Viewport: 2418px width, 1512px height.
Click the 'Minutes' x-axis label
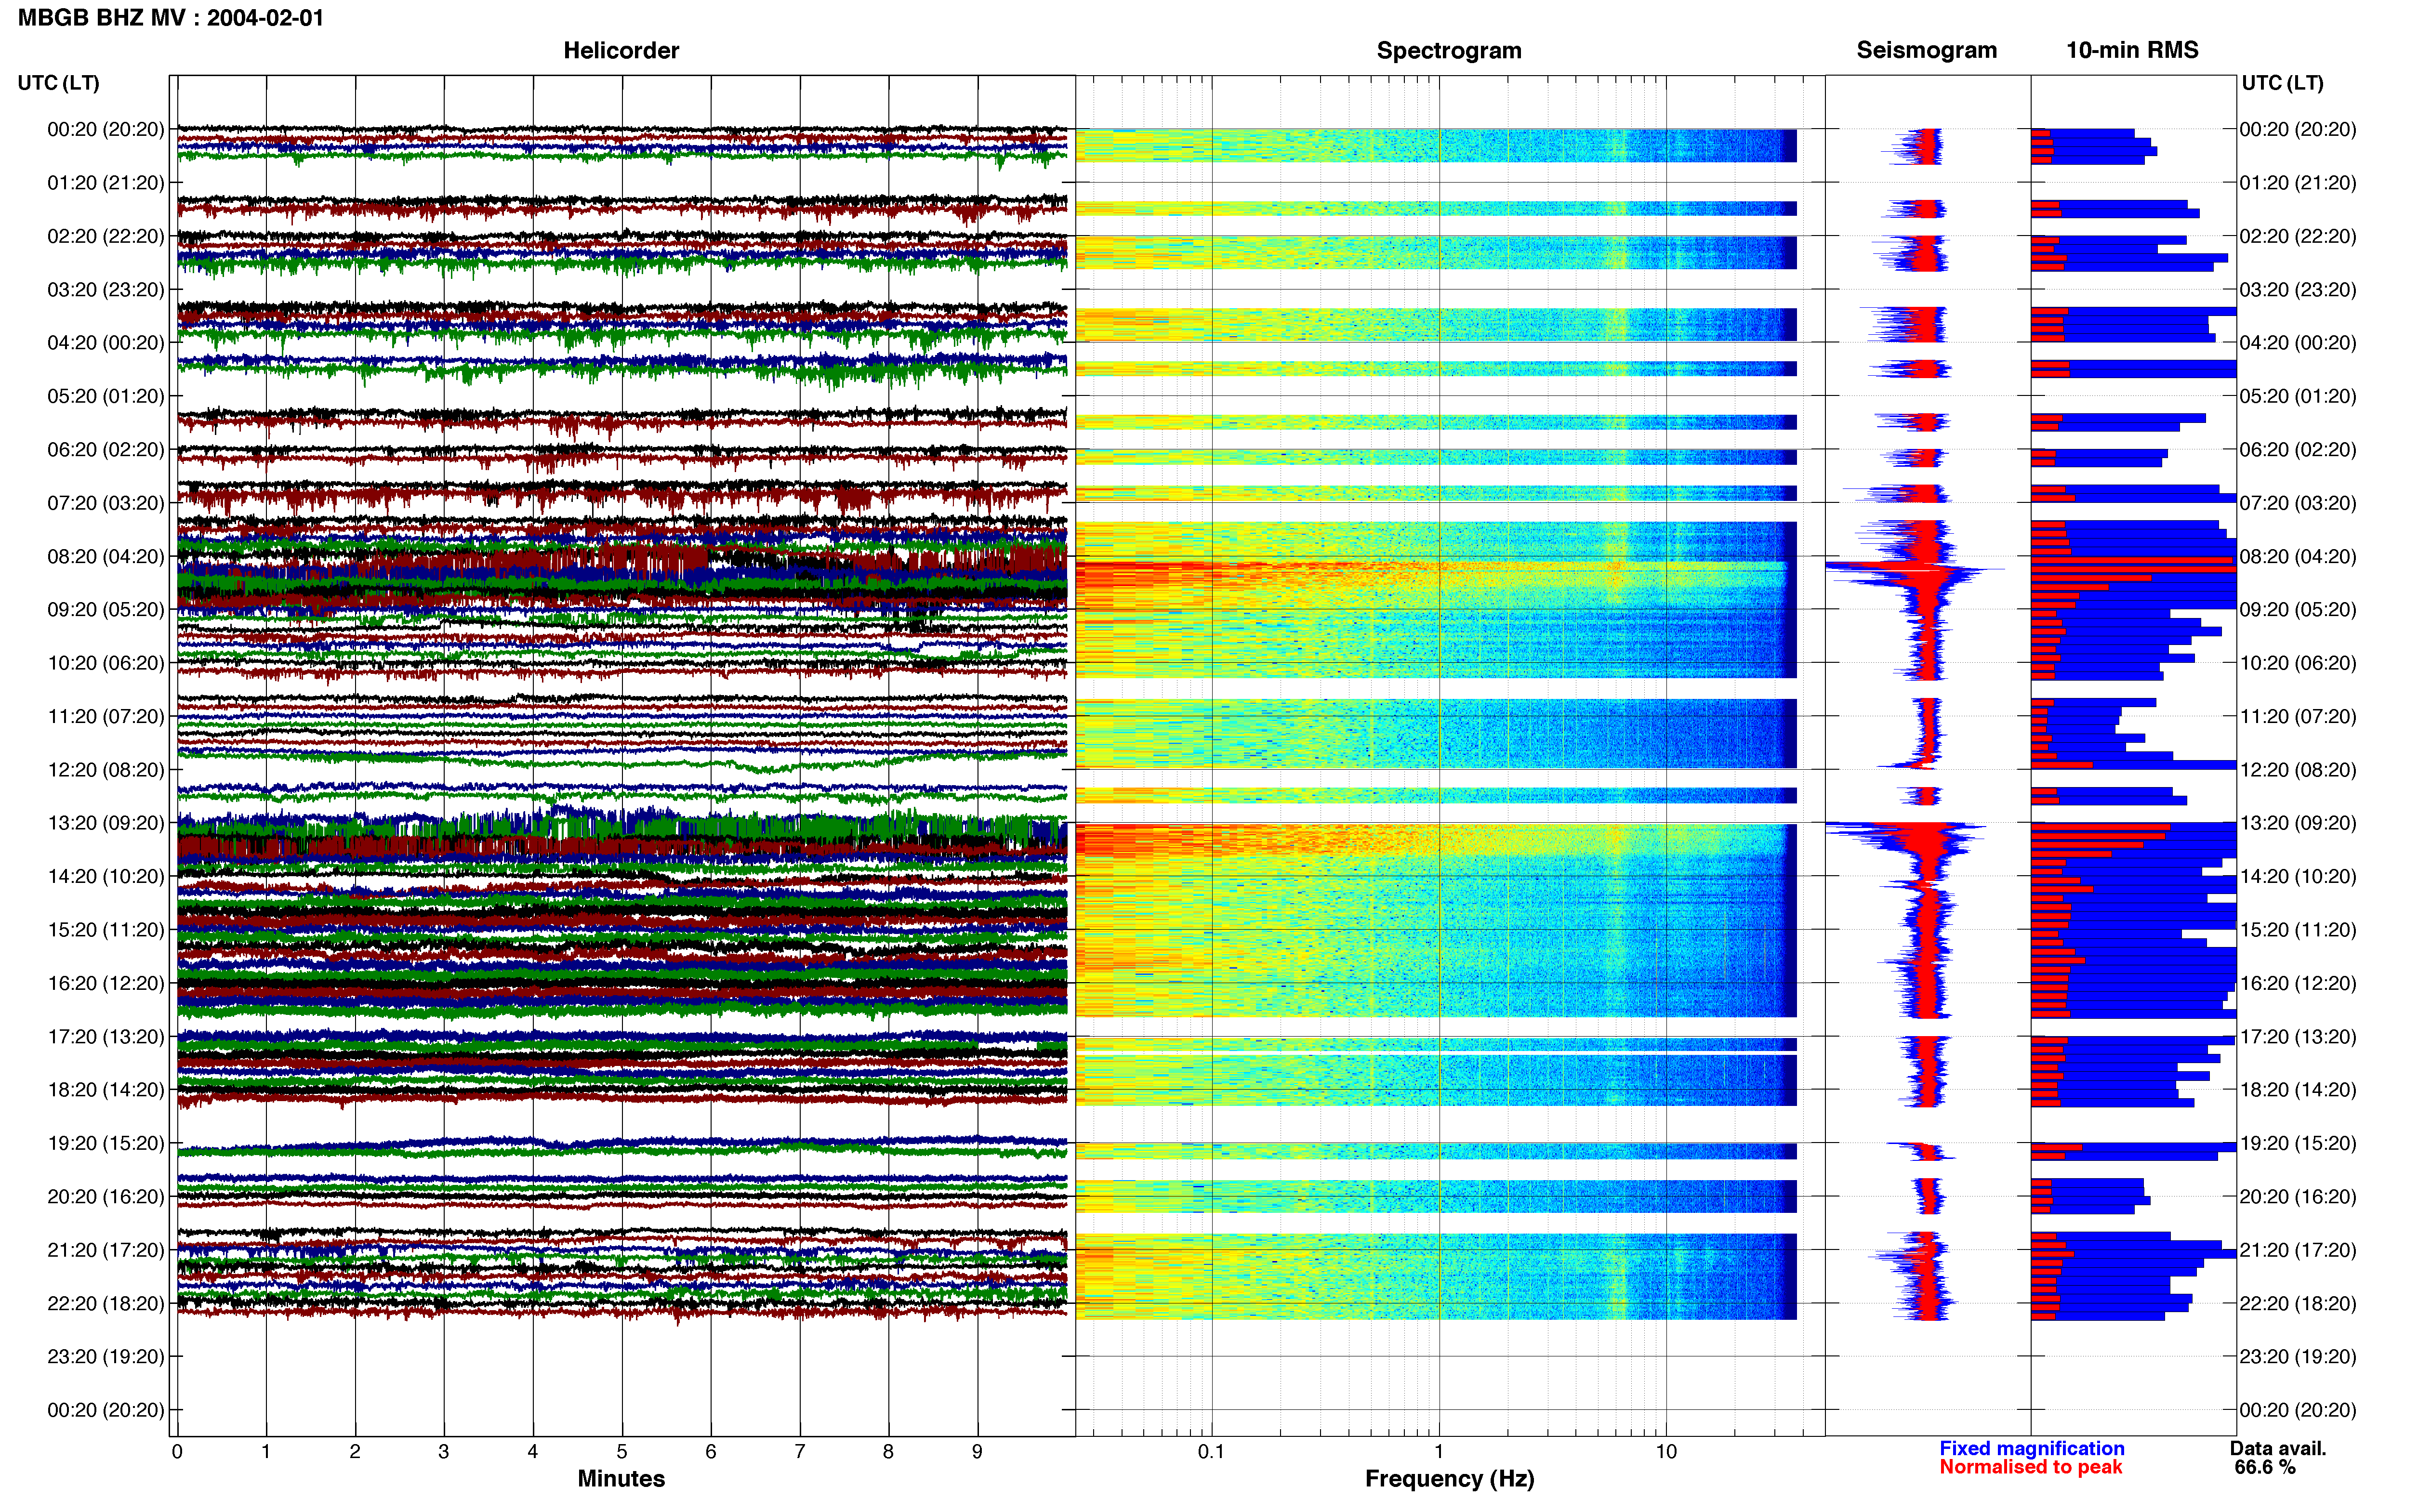[x=621, y=1478]
